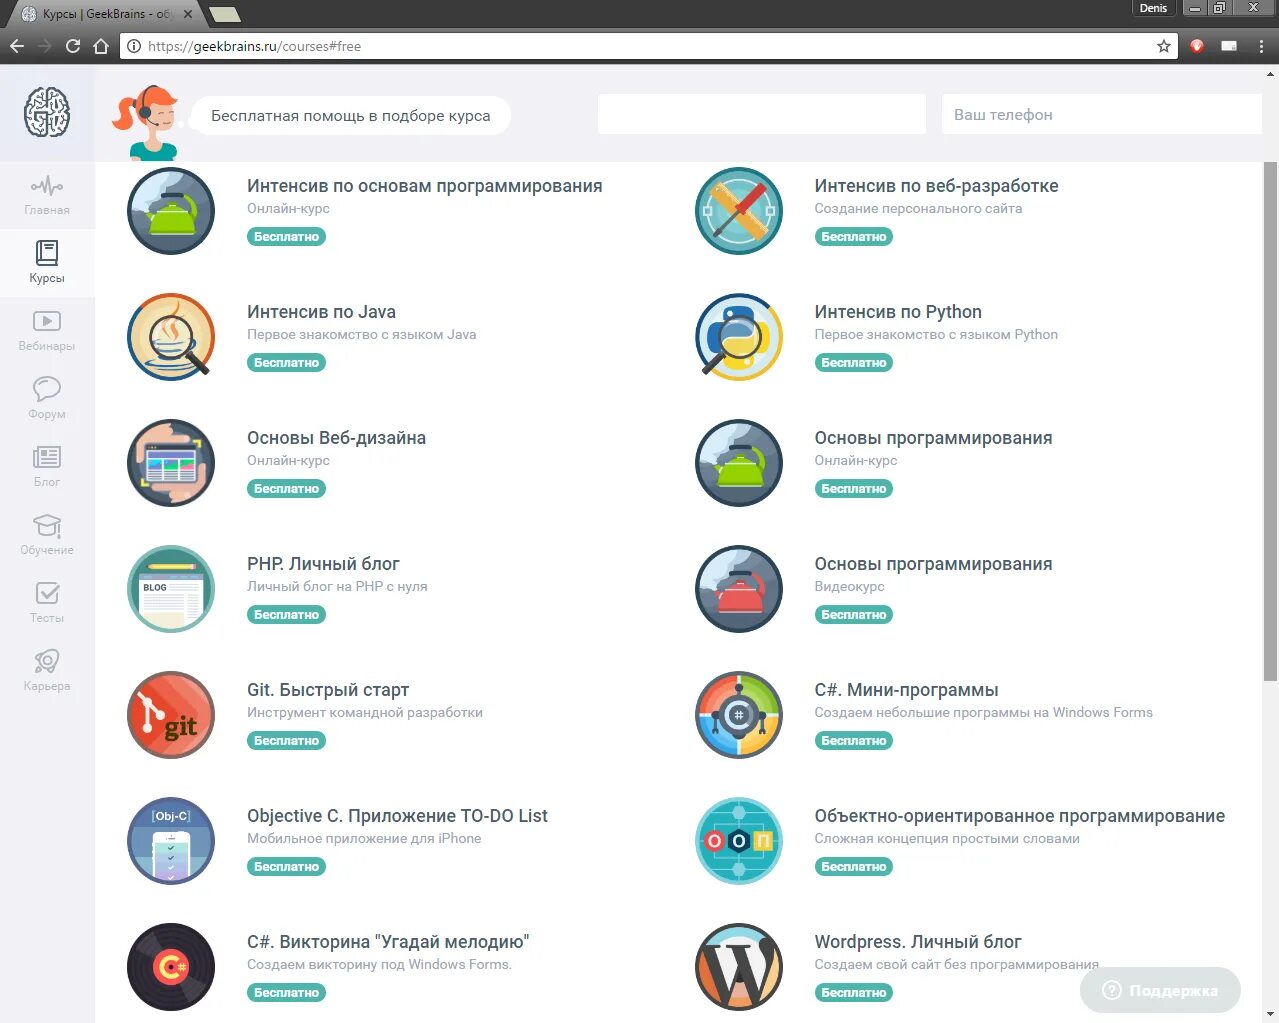Close the GeekBrains browser tab

(188, 14)
